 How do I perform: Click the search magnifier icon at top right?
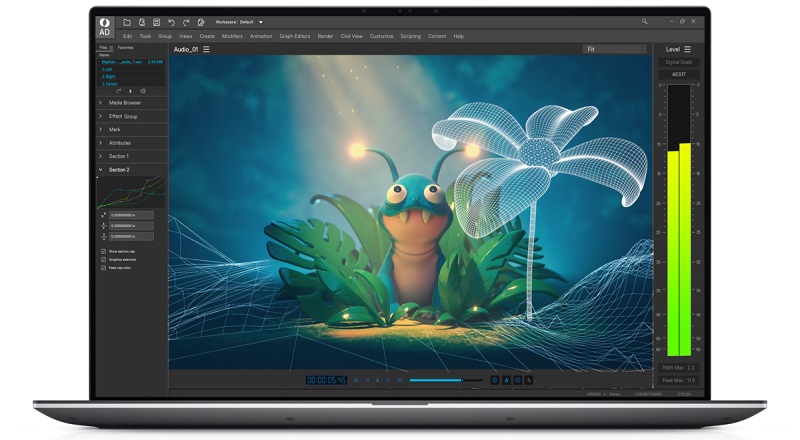coord(644,21)
